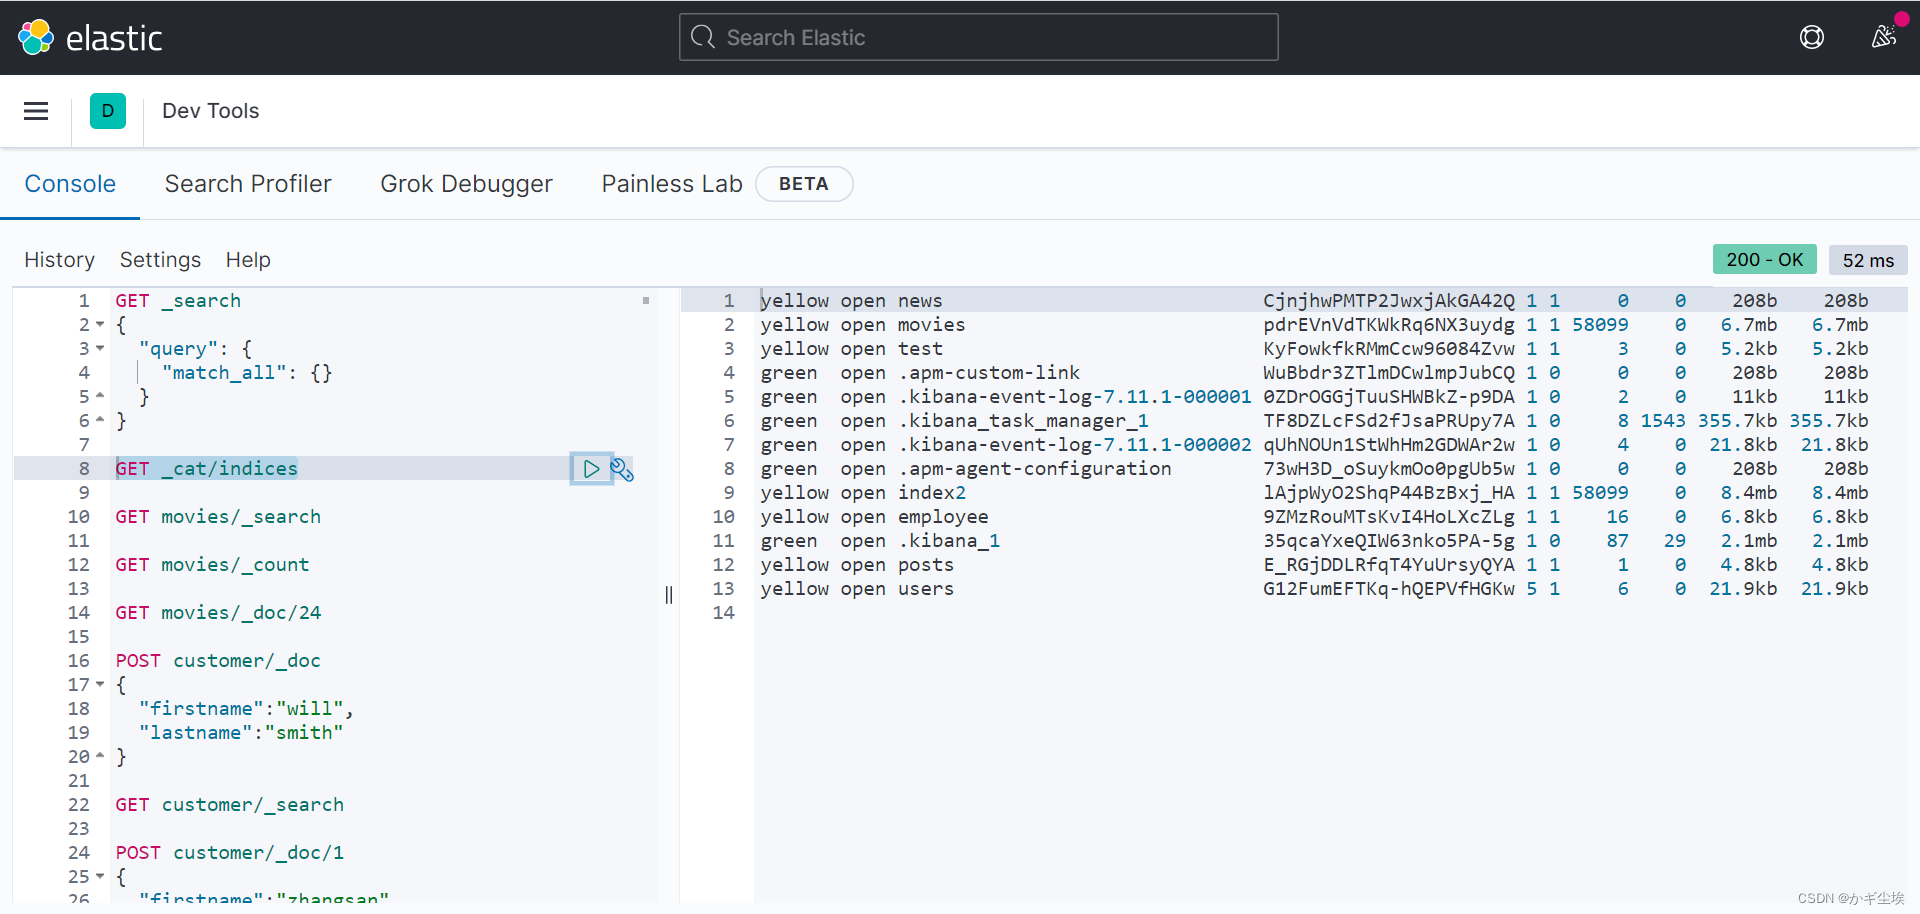Collapse the fold arrow on line 2
The width and height of the screenshot is (1920, 914).
pyautogui.click(x=100, y=325)
